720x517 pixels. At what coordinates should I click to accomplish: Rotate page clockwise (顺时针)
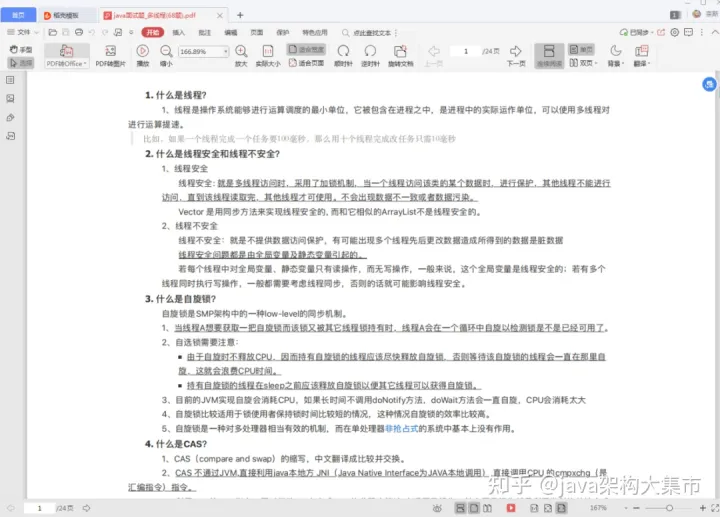pyautogui.click(x=343, y=56)
